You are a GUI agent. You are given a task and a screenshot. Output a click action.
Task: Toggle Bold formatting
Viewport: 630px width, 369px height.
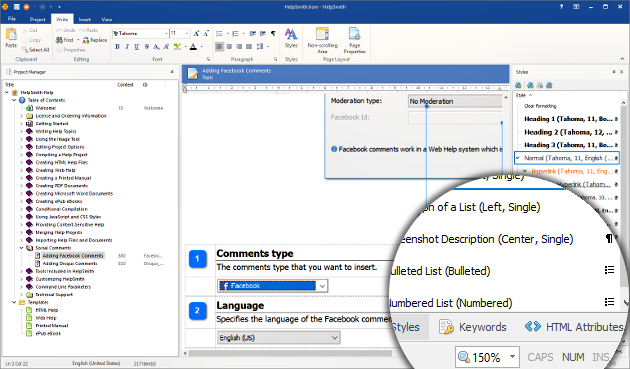[x=117, y=47]
